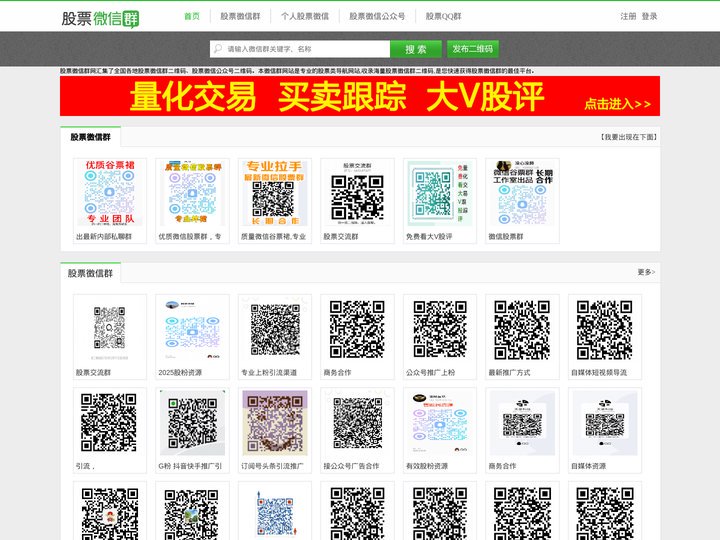
Task: Open the 首页 menu item
Action: (192, 16)
